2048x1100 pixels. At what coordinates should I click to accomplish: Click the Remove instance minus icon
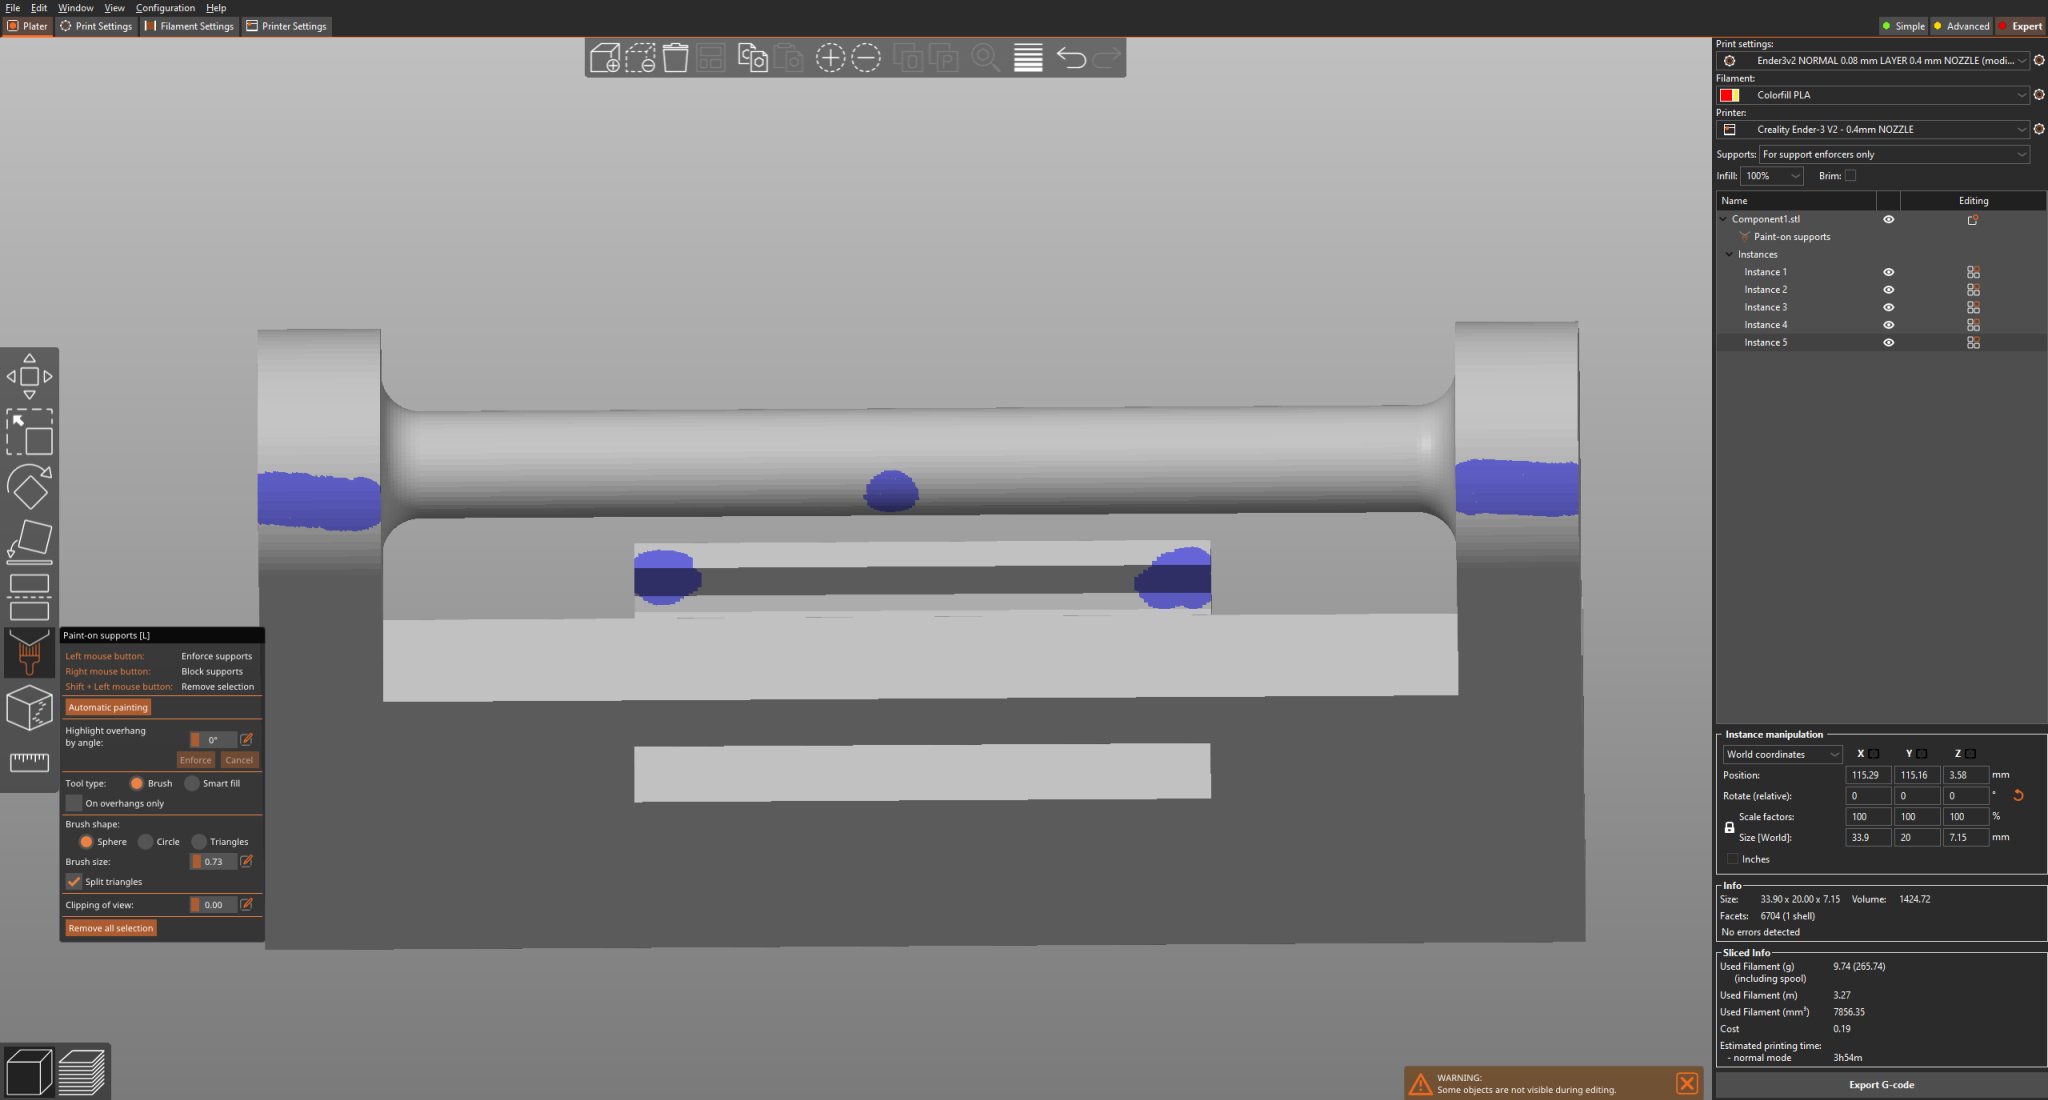866,58
